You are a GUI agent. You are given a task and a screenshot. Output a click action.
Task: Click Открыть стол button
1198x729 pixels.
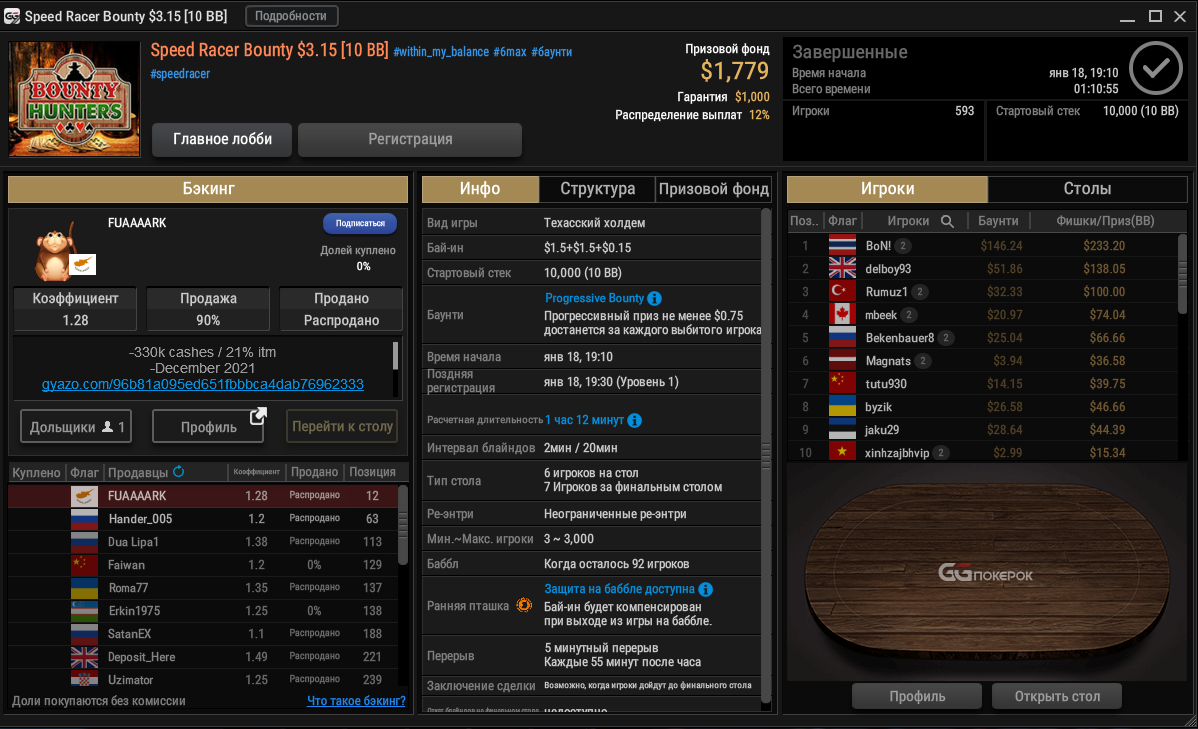tap(1057, 696)
